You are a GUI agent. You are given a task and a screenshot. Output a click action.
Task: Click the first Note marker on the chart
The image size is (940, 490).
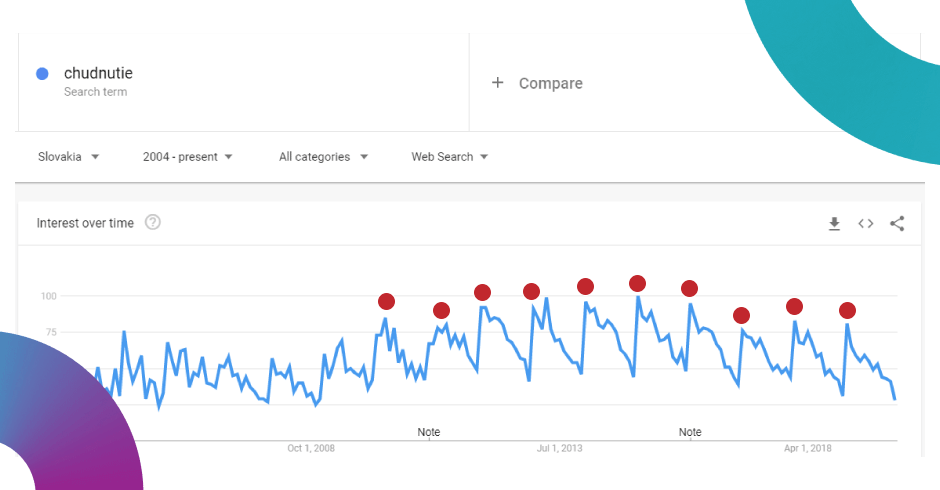click(x=429, y=432)
